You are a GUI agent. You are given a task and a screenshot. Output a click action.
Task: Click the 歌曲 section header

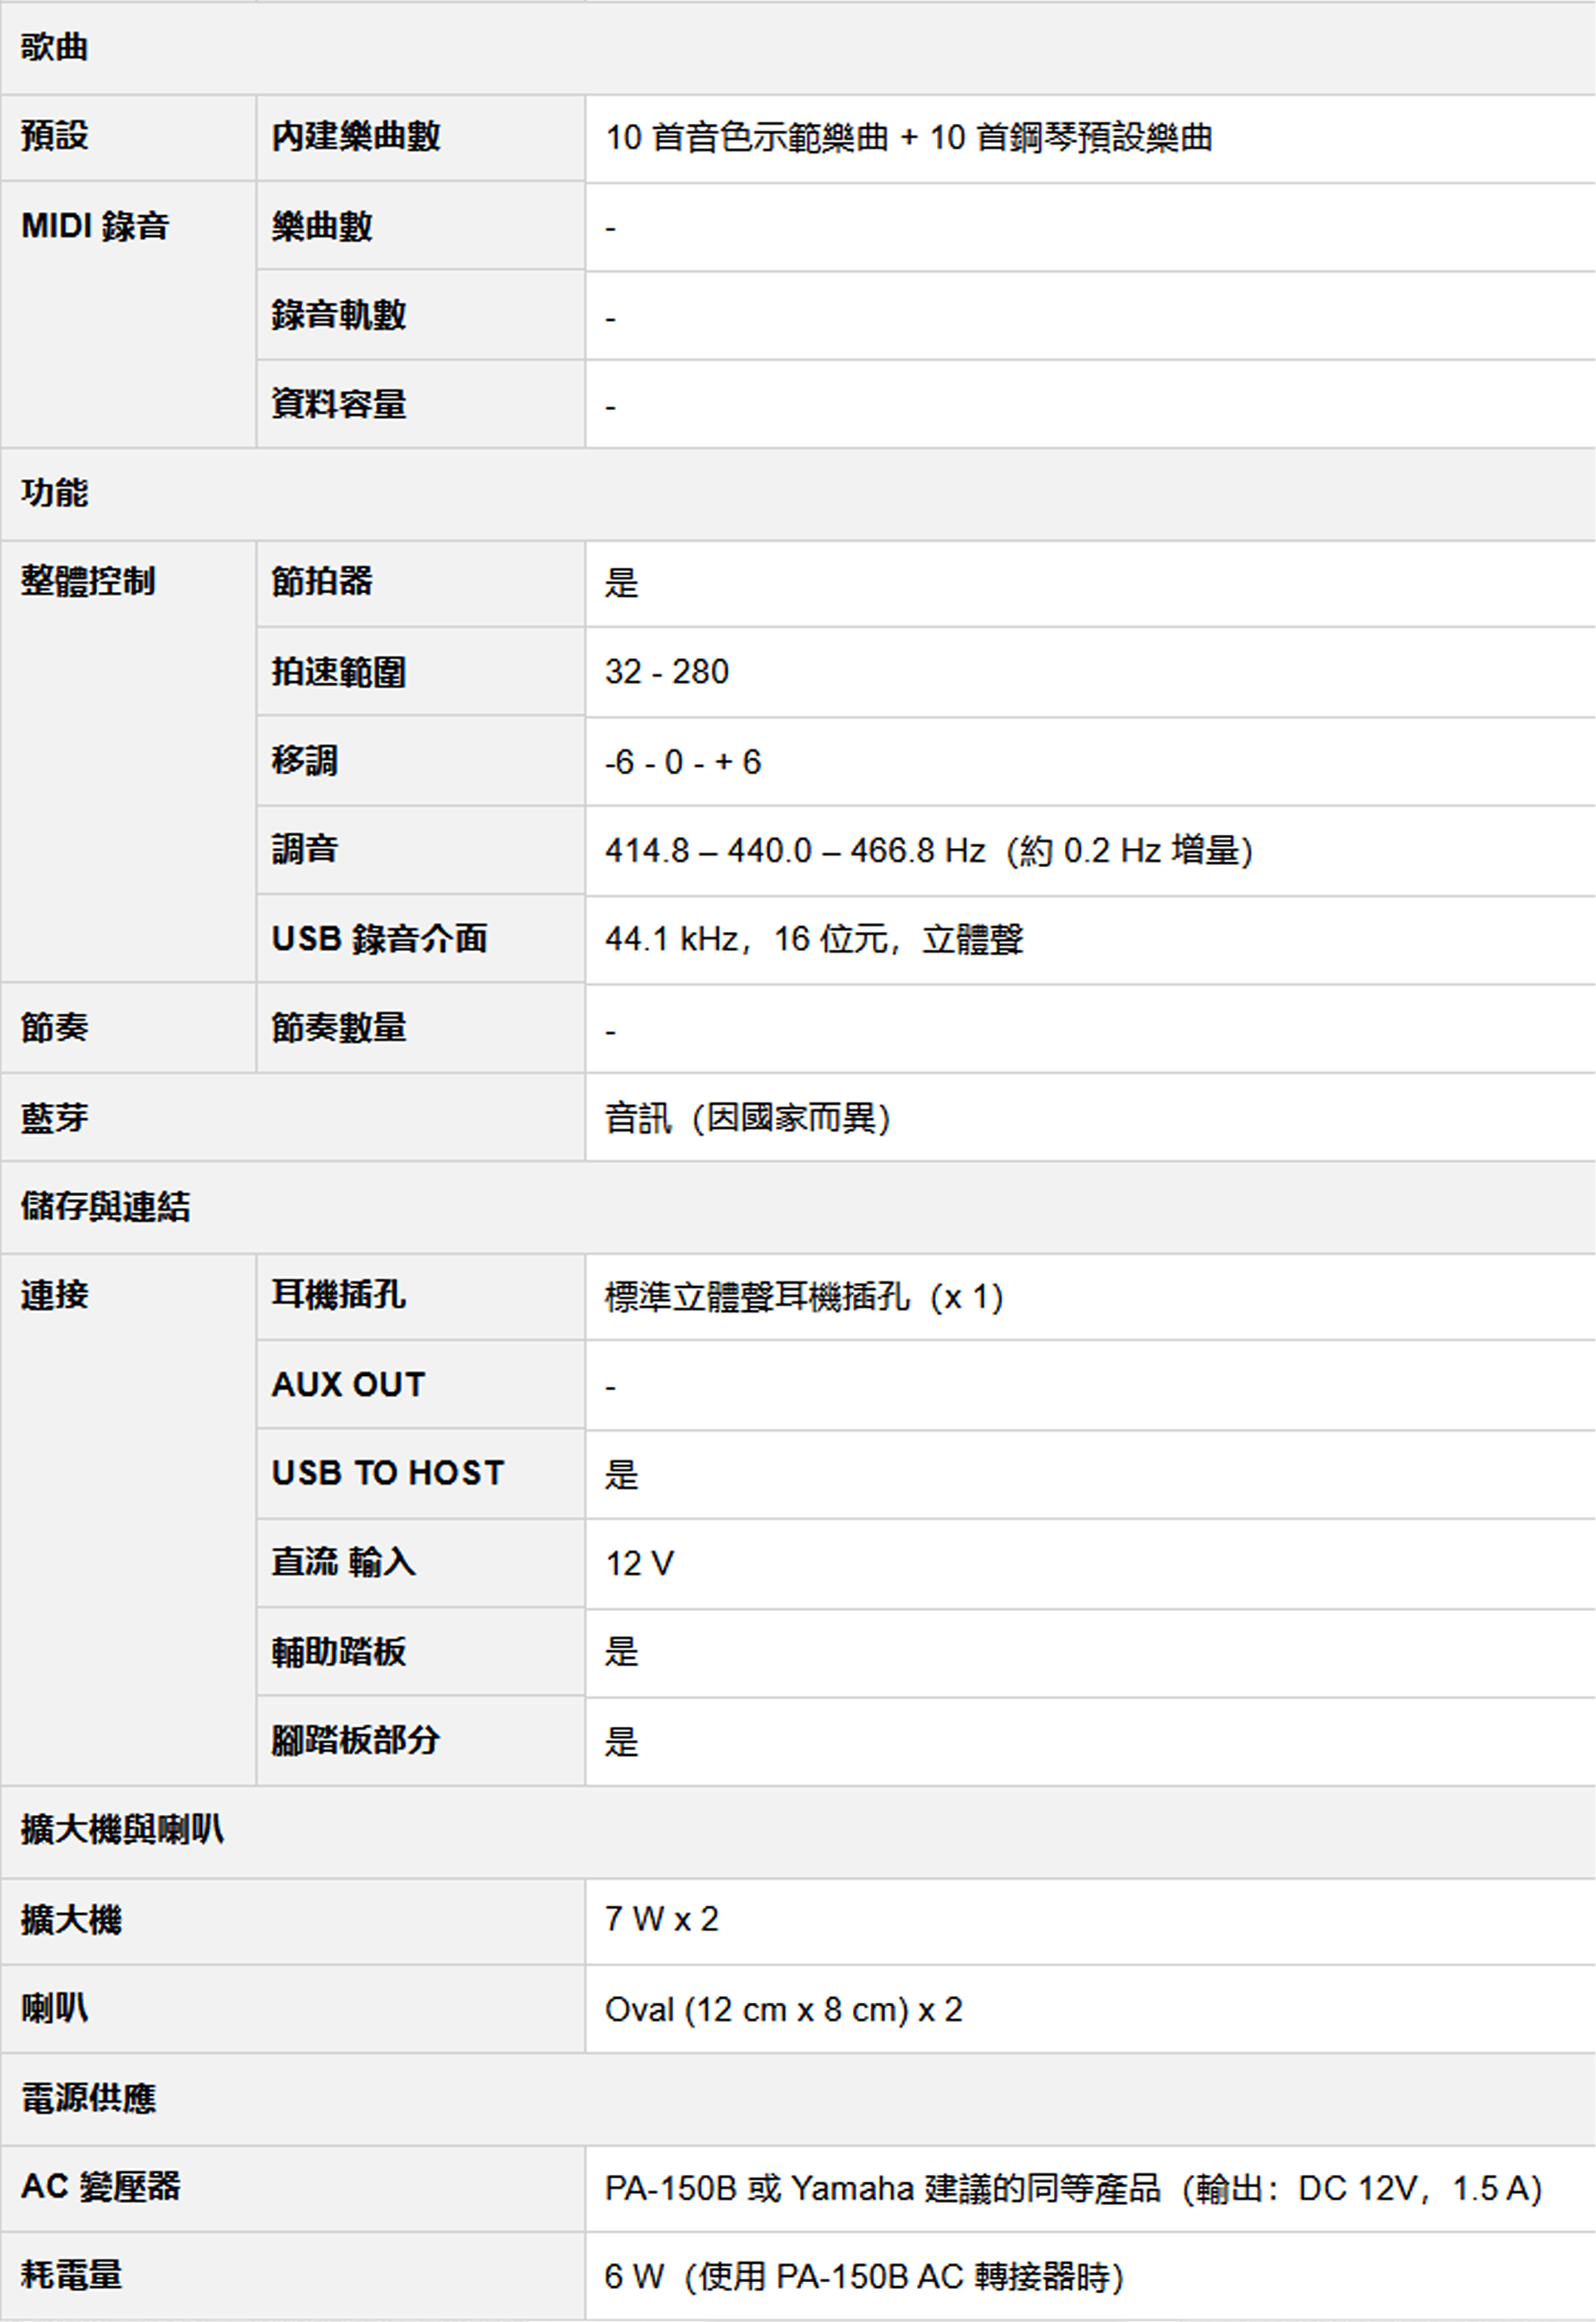[55, 47]
